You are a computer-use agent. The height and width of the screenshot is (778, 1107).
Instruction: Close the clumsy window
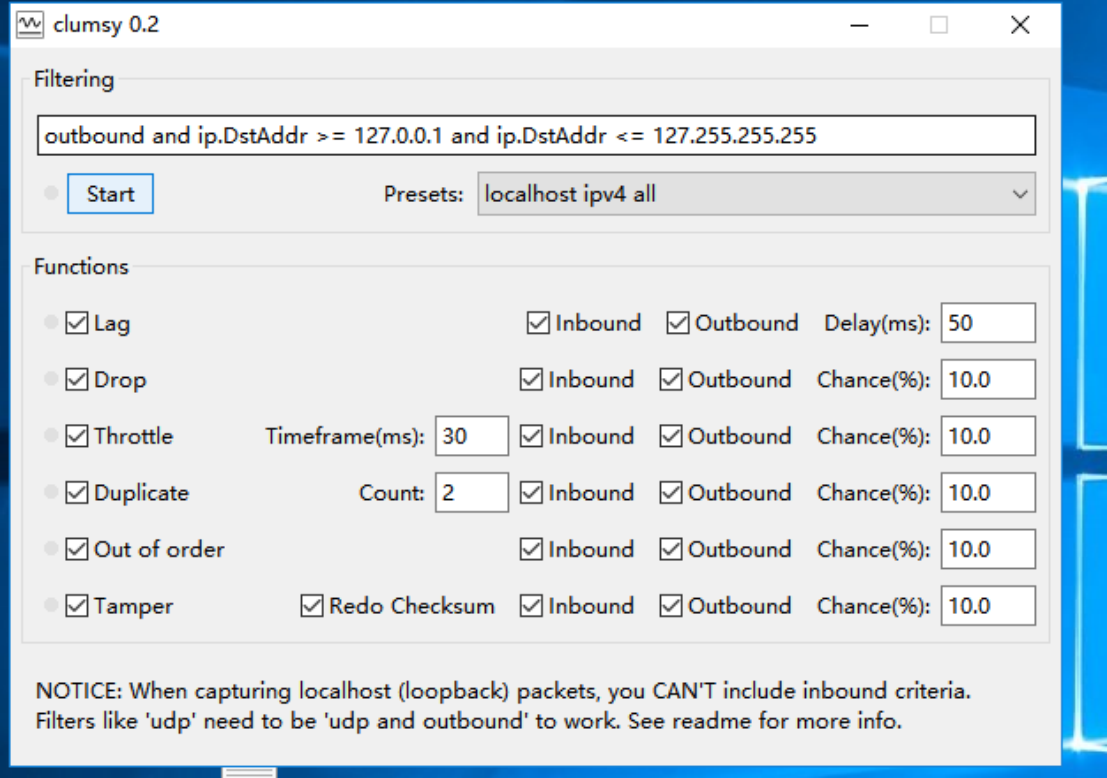[x=1019, y=26]
